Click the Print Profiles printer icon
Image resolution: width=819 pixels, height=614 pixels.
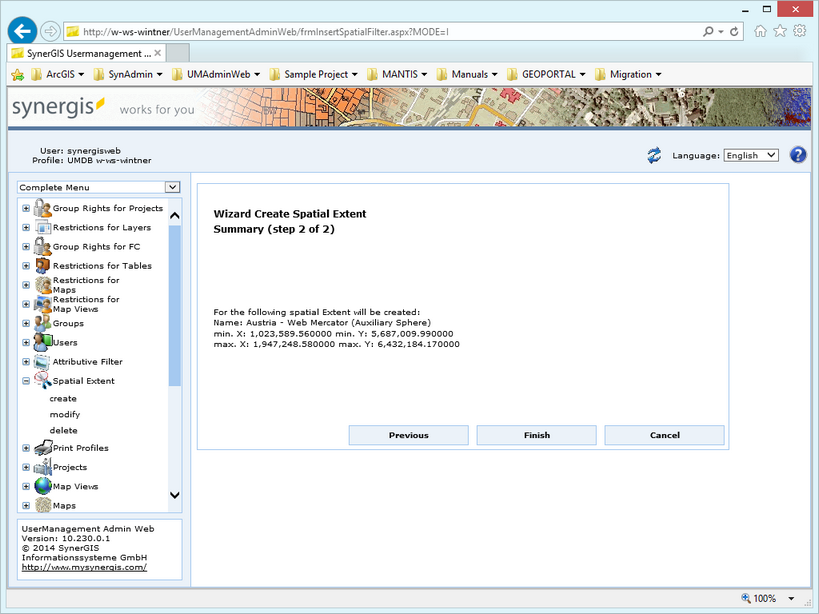(x=41, y=447)
